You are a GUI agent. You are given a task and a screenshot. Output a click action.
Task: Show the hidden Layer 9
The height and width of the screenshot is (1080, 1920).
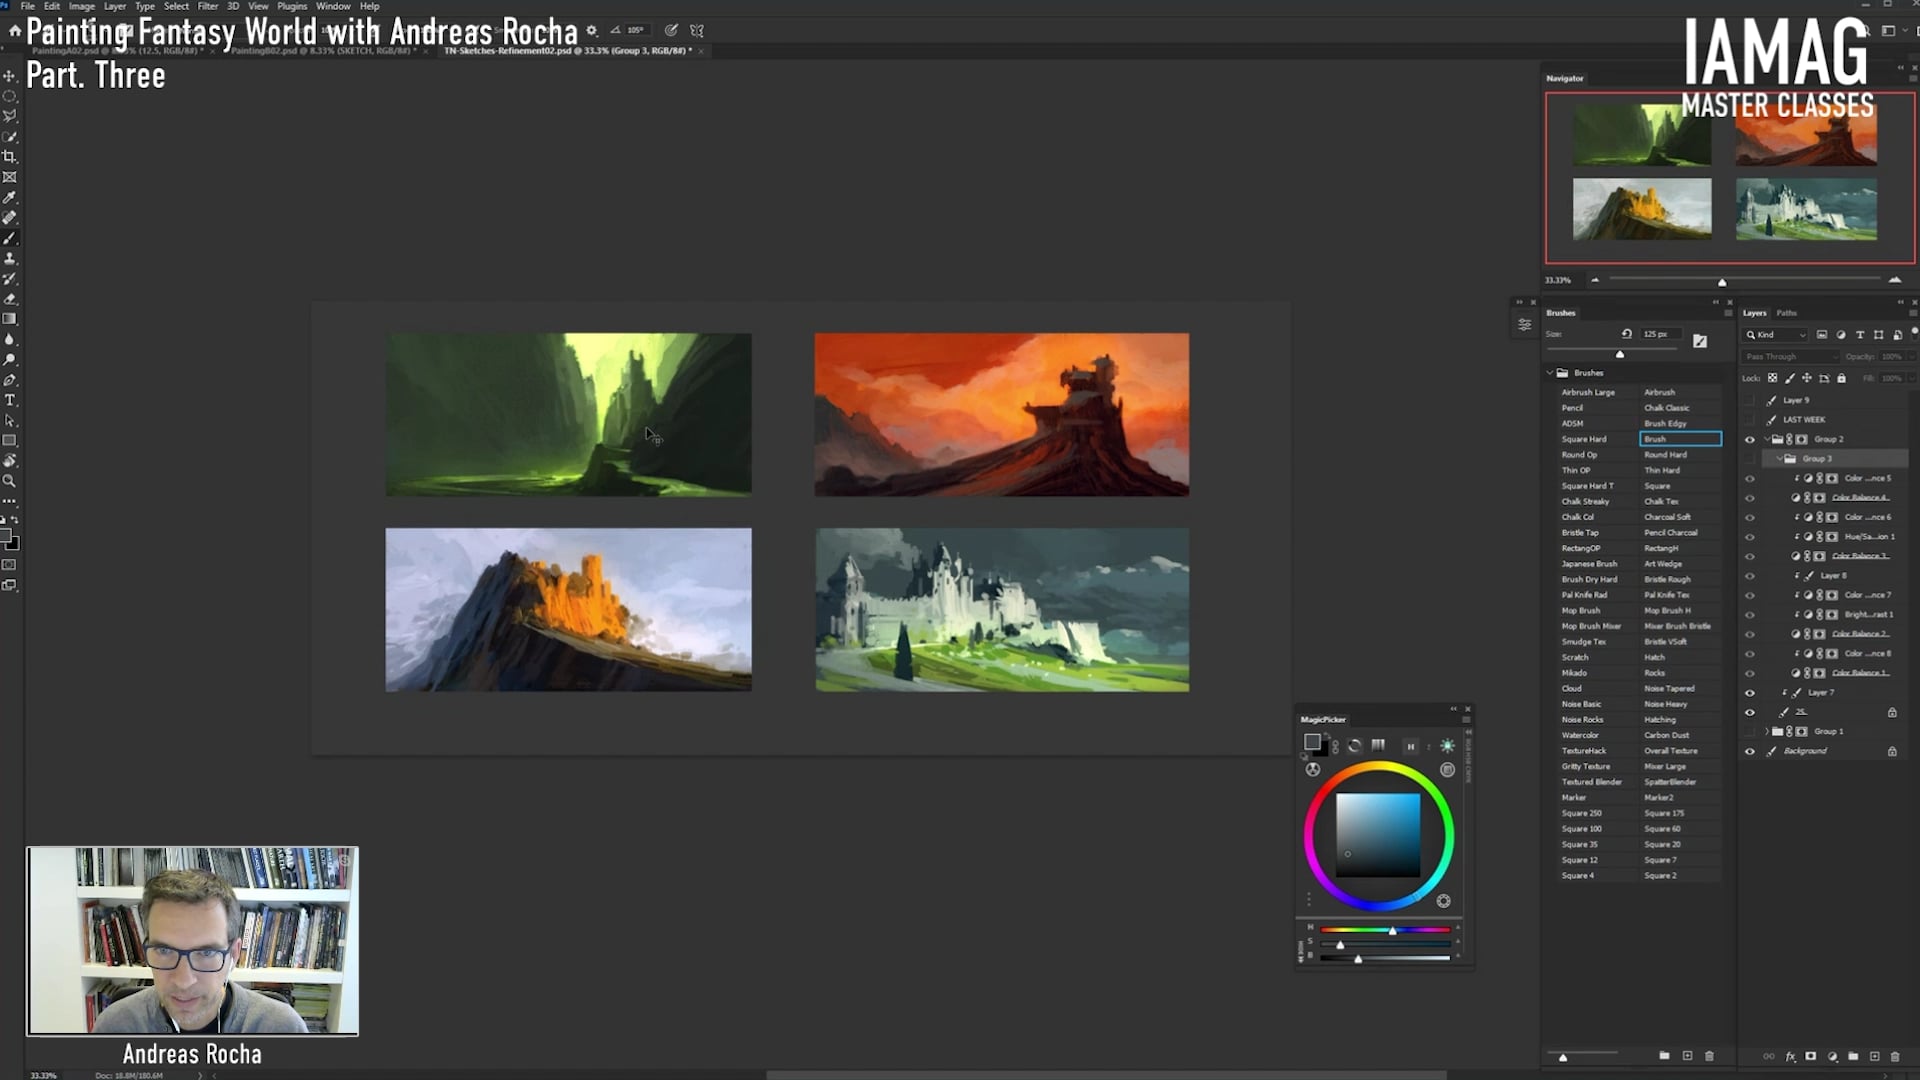[1750, 400]
